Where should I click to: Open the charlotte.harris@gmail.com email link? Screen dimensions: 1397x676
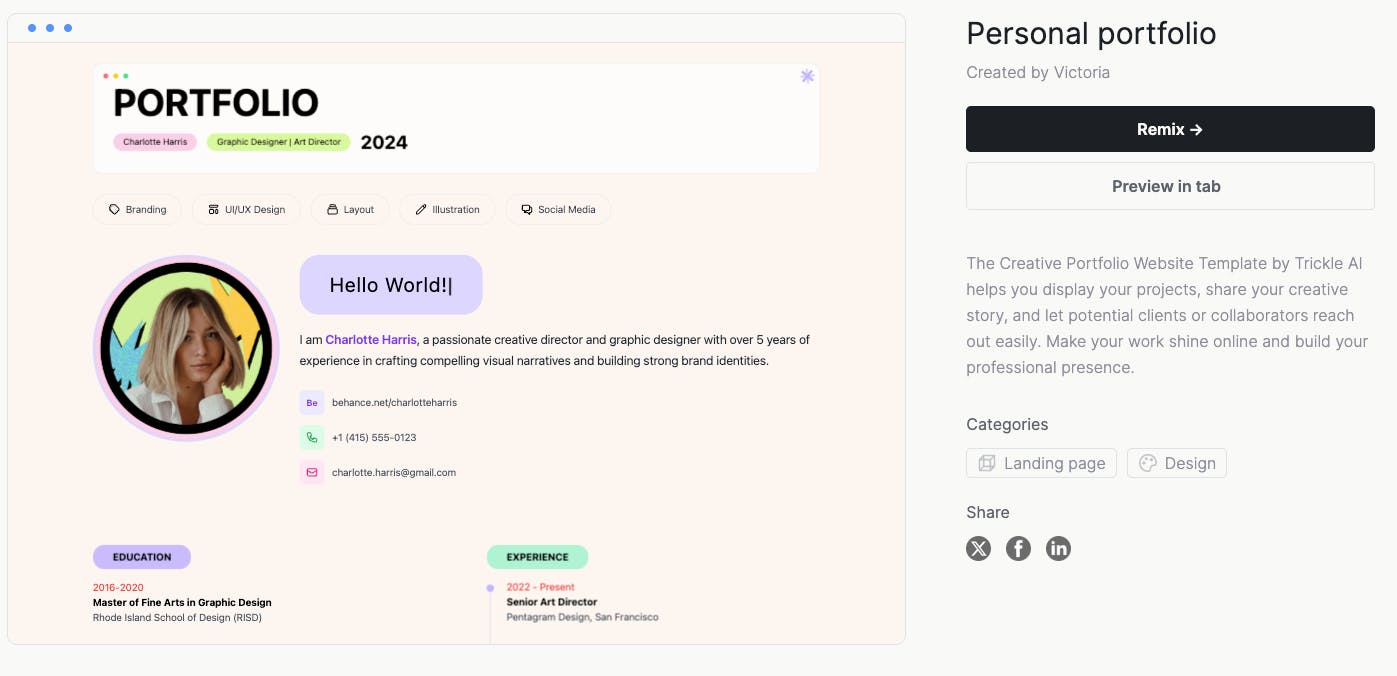394,473
